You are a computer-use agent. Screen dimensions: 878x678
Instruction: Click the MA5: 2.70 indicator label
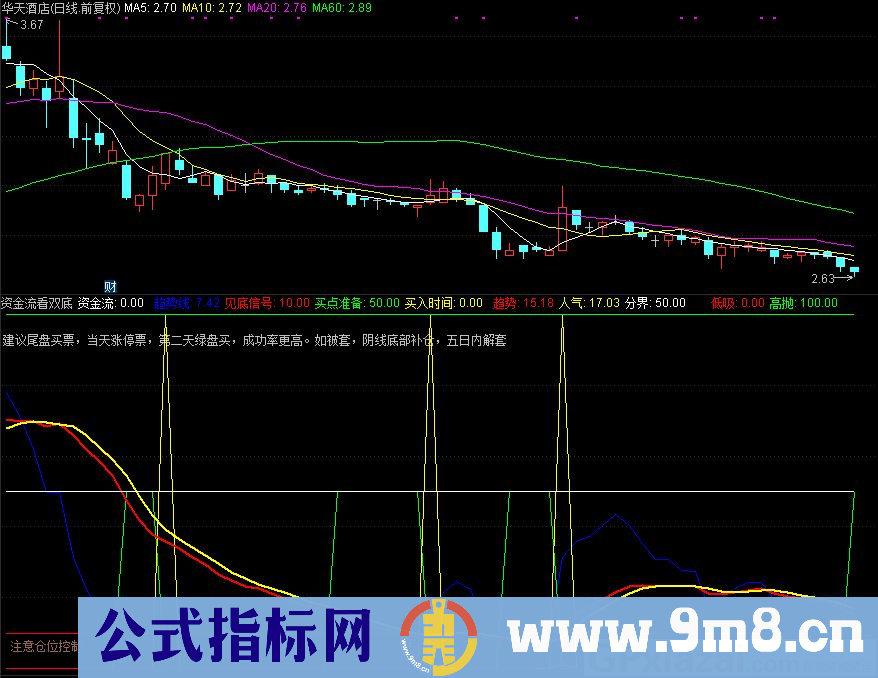[150, 8]
